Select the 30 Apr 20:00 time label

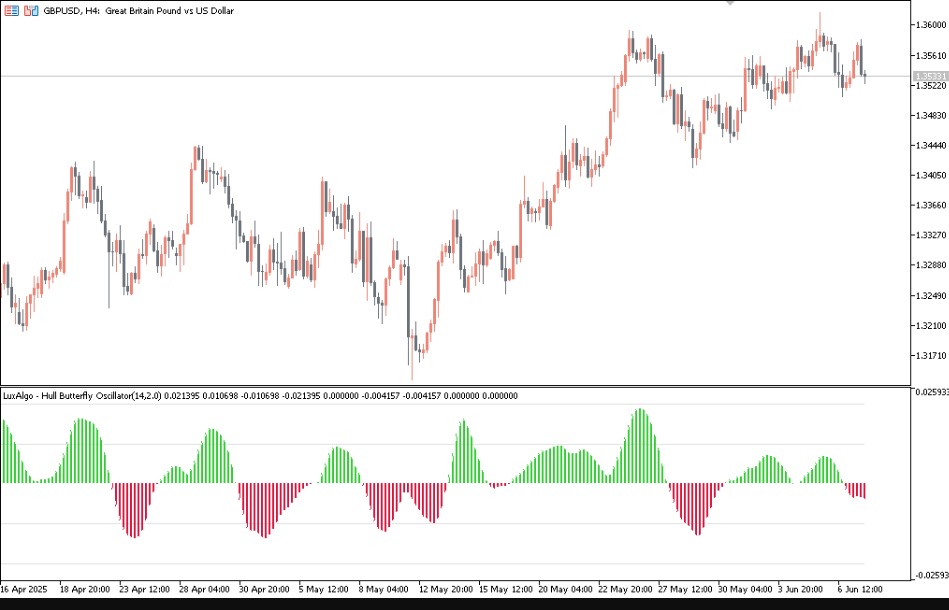[x=265, y=590]
